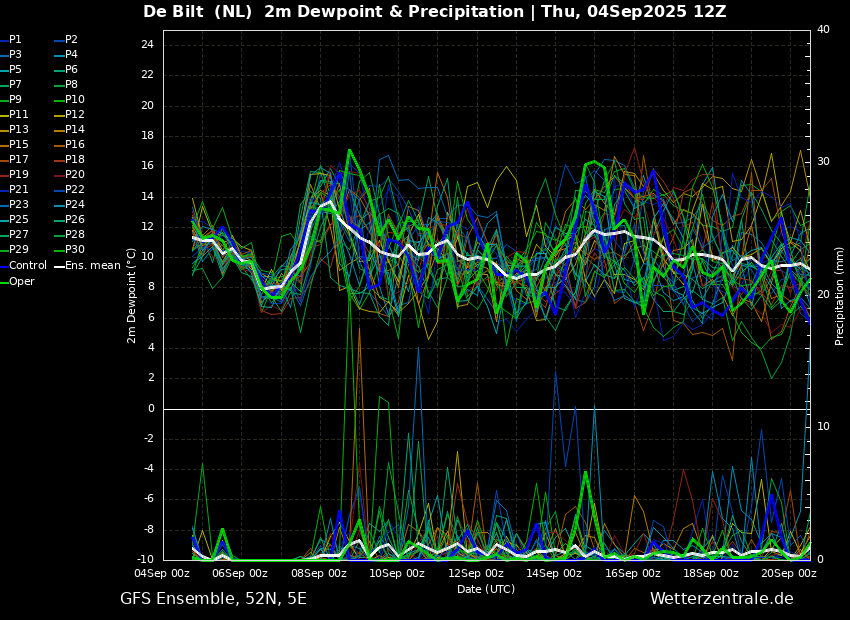Click the 10Sep 00z date tick label
This screenshot has height=620, width=850.
click(x=397, y=573)
